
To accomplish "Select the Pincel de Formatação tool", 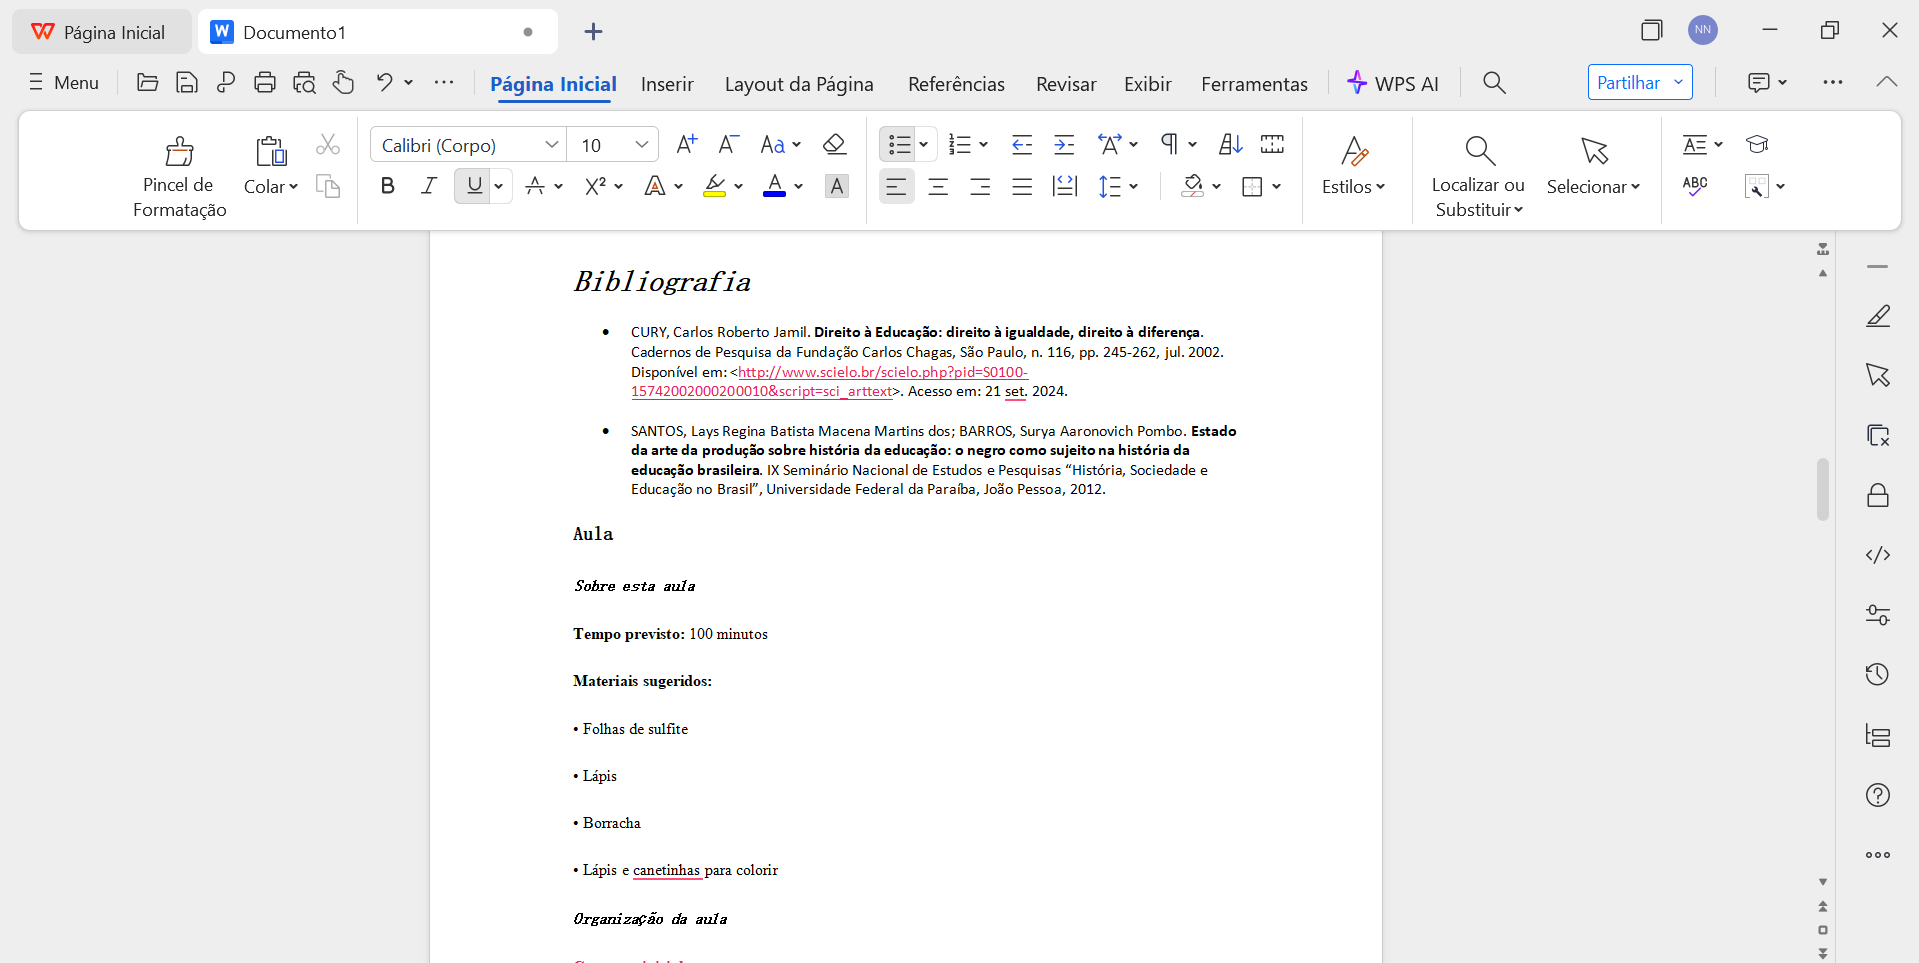I will [x=178, y=172].
